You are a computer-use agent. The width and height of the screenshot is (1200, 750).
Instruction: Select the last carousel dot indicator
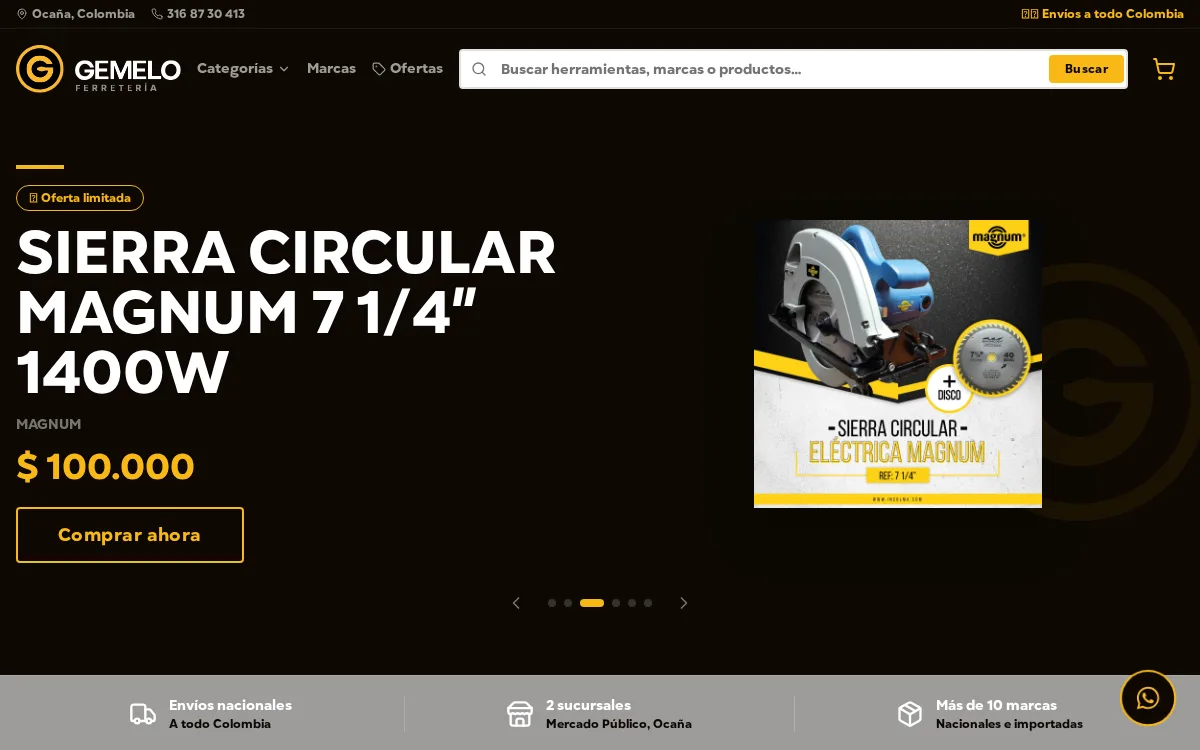[648, 603]
